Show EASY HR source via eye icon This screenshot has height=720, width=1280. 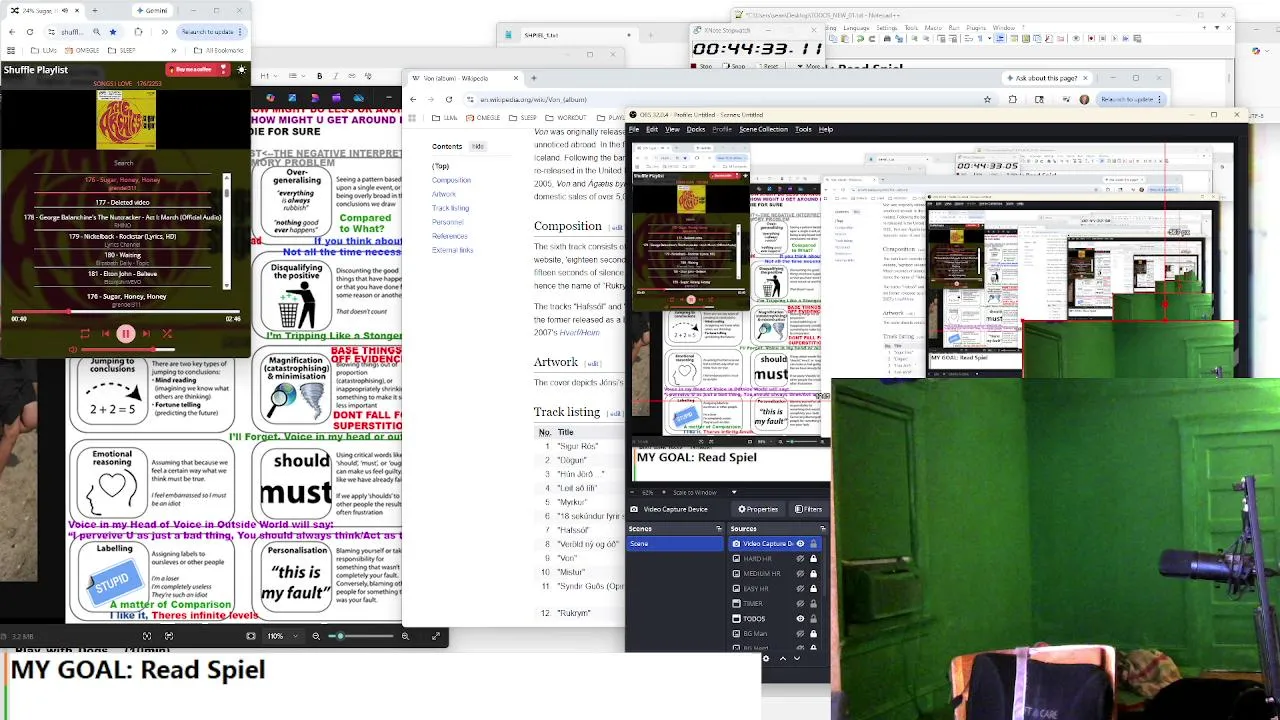point(800,589)
